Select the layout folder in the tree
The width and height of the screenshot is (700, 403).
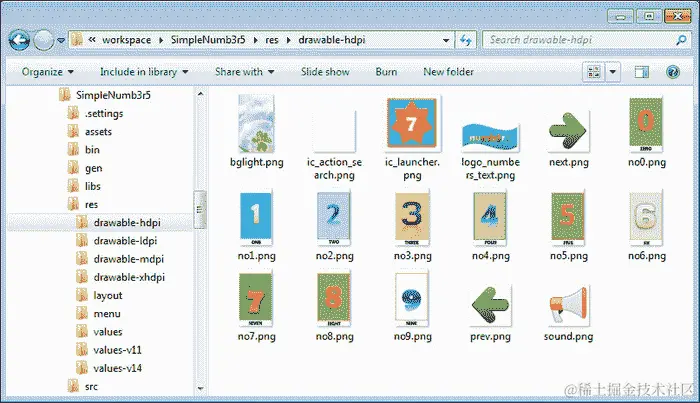[x=99, y=295]
